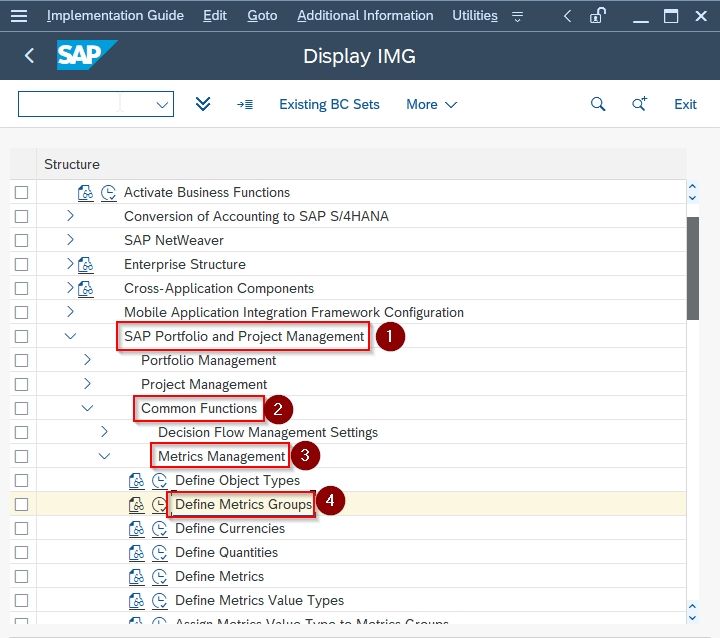Viewport: 720px width, 638px height.
Task: Open documentation icon for Define Metrics
Action: coord(136,576)
